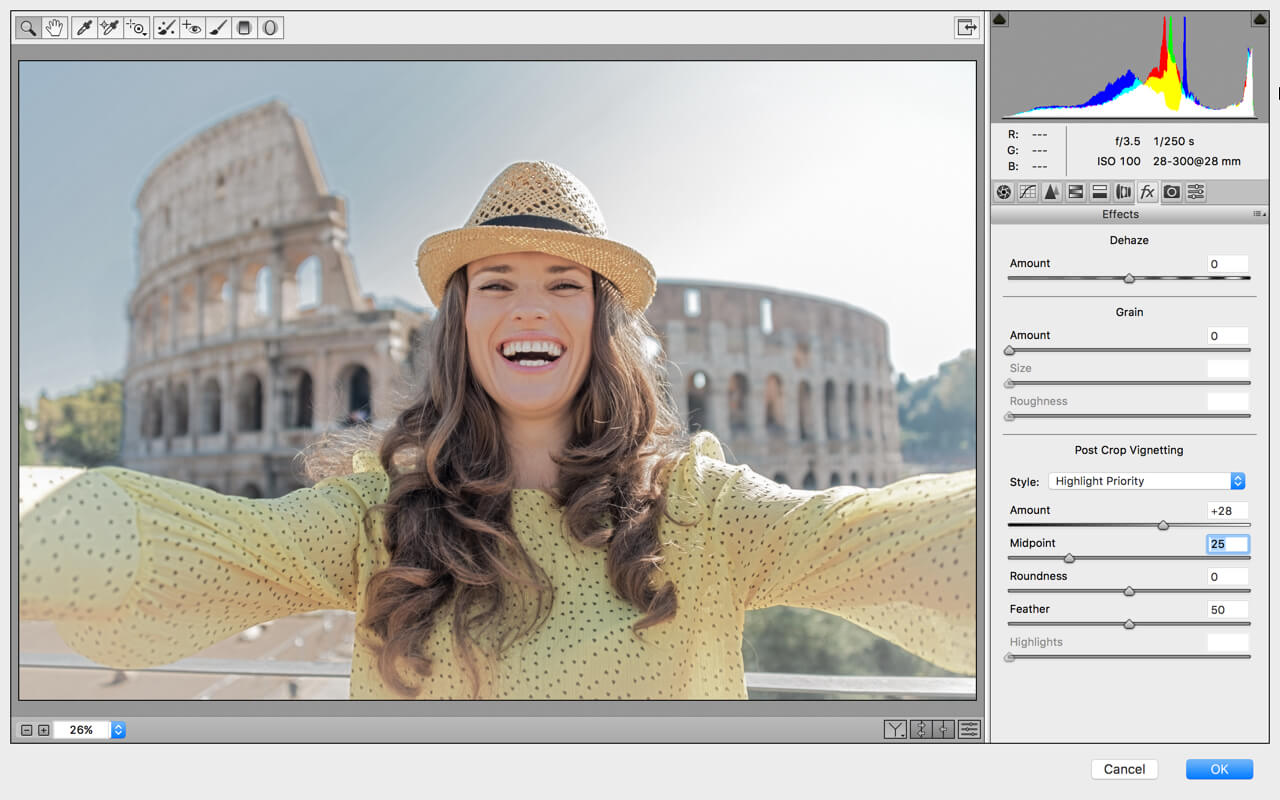This screenshot has width=1280, height=800.
Task: Open the Split Toning panel tab
Action: point(1099,192)
